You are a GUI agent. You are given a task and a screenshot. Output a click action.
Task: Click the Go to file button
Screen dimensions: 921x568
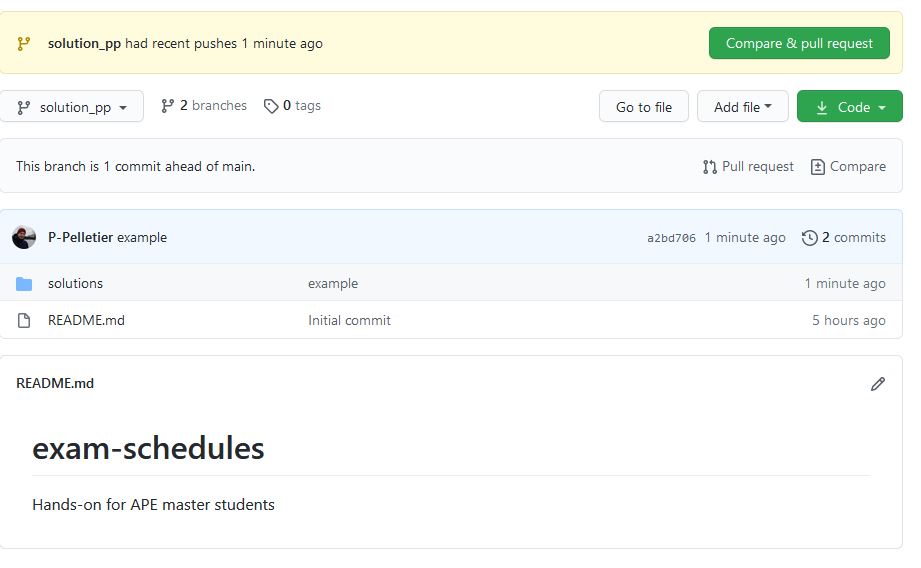click(x=644, y=107)
